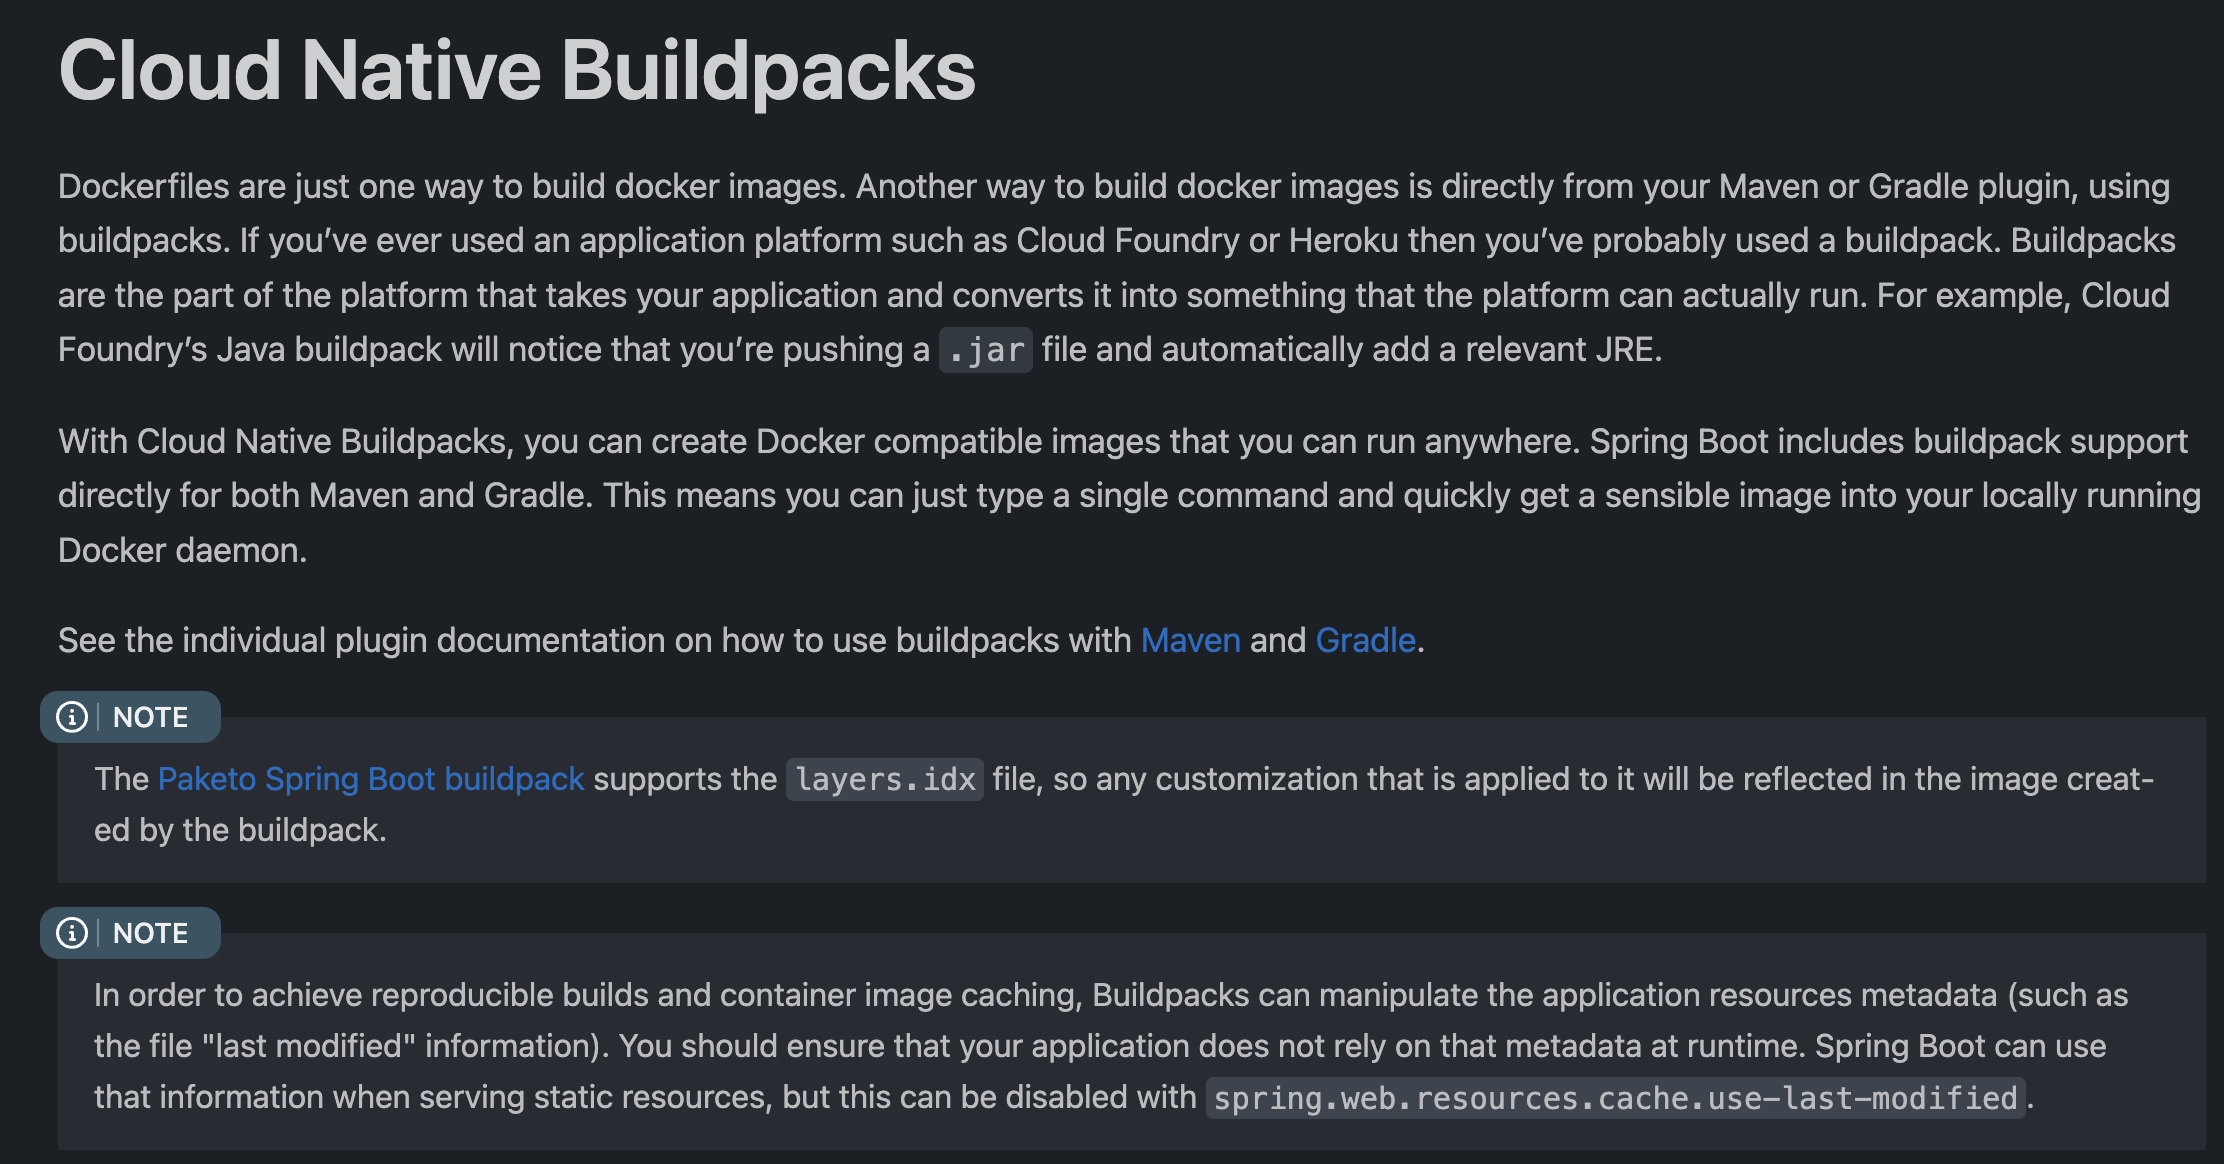Click the note text ed by the buildpack
This screenshot has height=1164, width=2224.
pyautogui.click(x=240, y=830)
